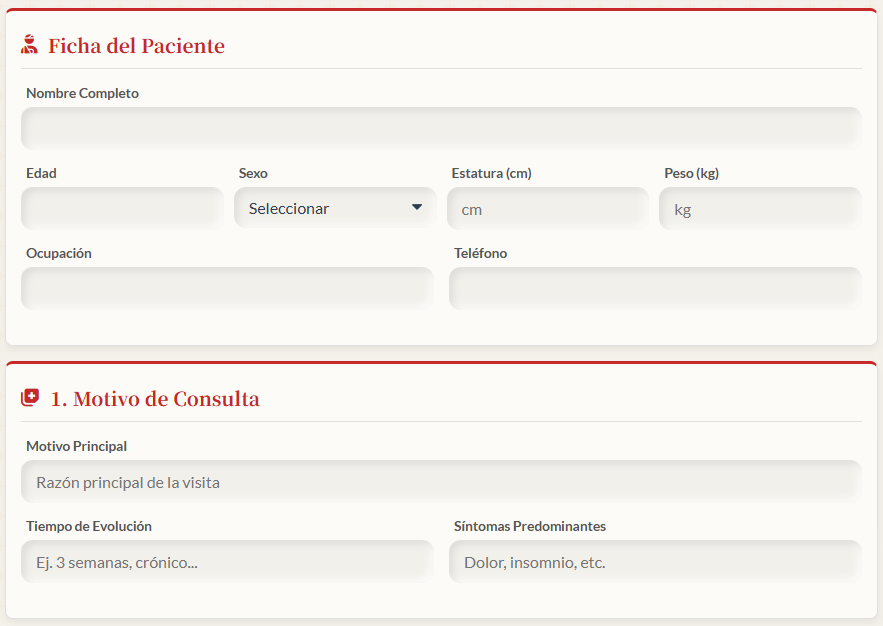Click the Nombre Completo label
883x626 pixels.
pyautogui.click(x=82, y=93)
